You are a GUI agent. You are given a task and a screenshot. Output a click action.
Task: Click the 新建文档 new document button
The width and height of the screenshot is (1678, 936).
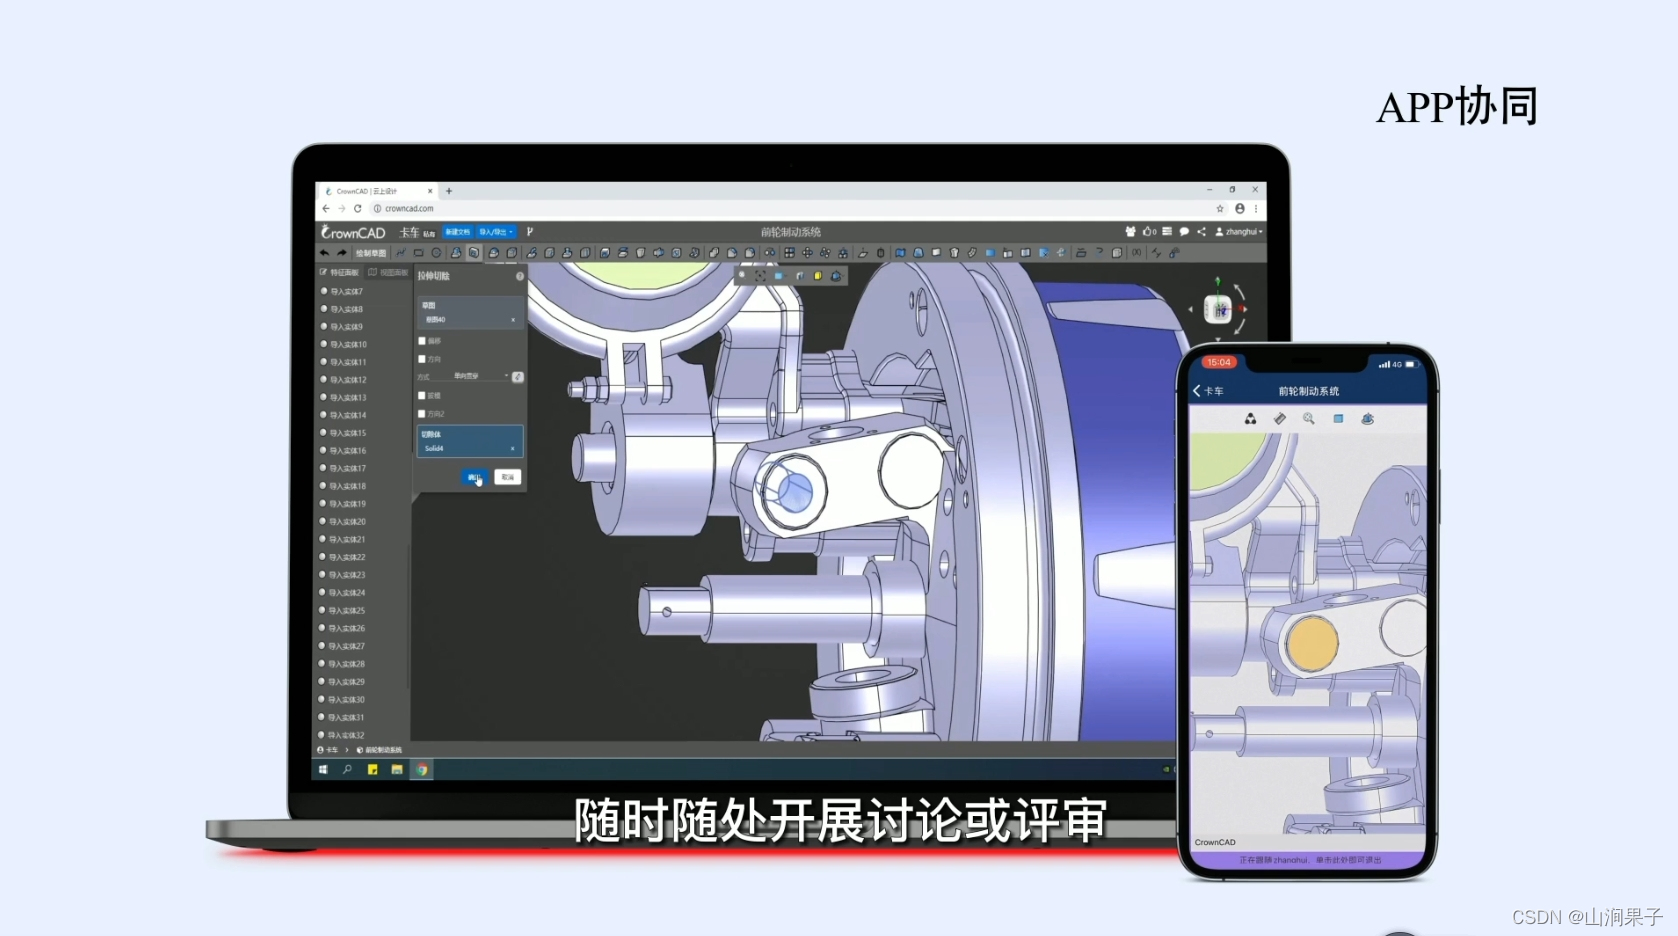coord(457,232)
